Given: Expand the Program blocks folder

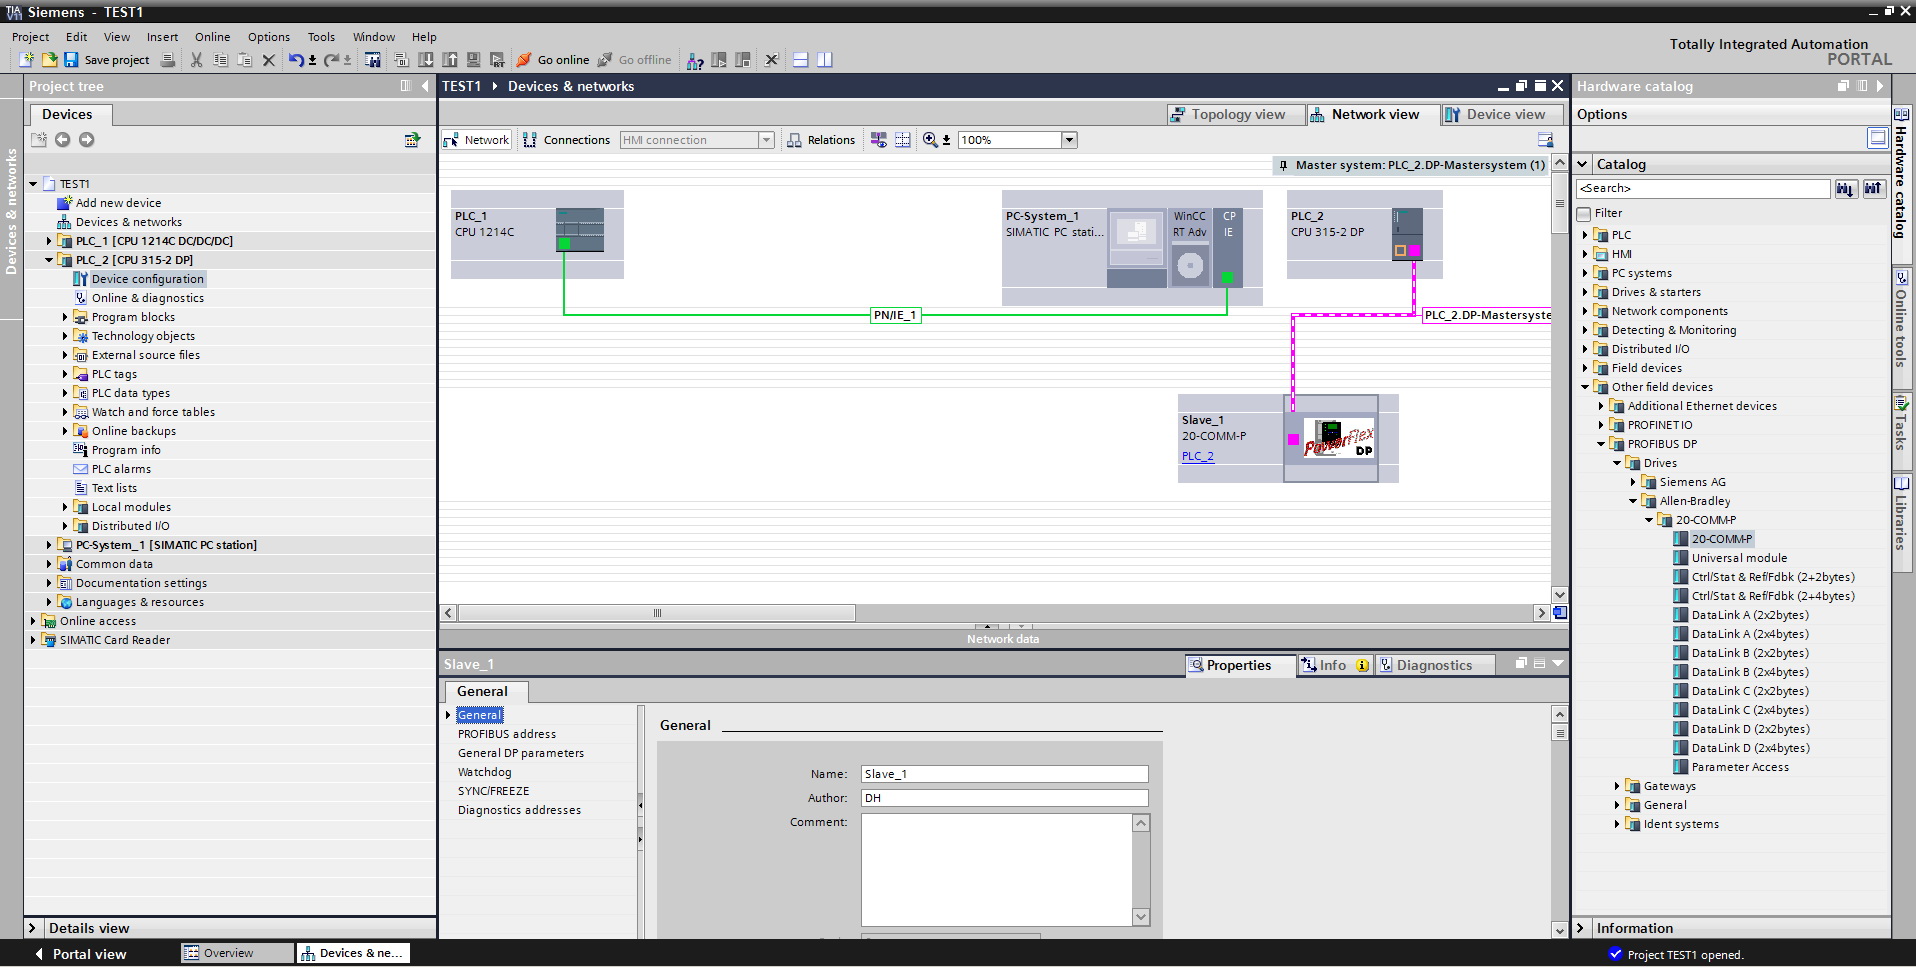Looking at the screenshot, I should click(x=65, y=317).
